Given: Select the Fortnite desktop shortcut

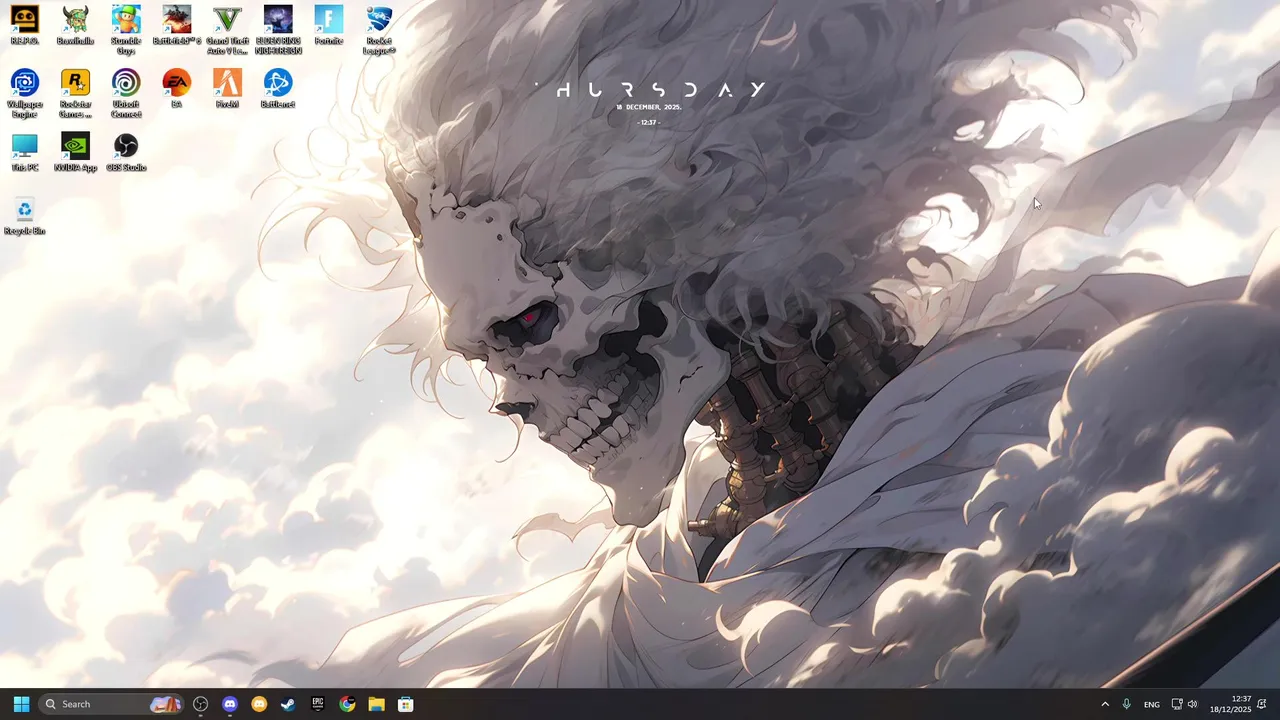Looking at the screenshot, I should click(x=328, y=25).
